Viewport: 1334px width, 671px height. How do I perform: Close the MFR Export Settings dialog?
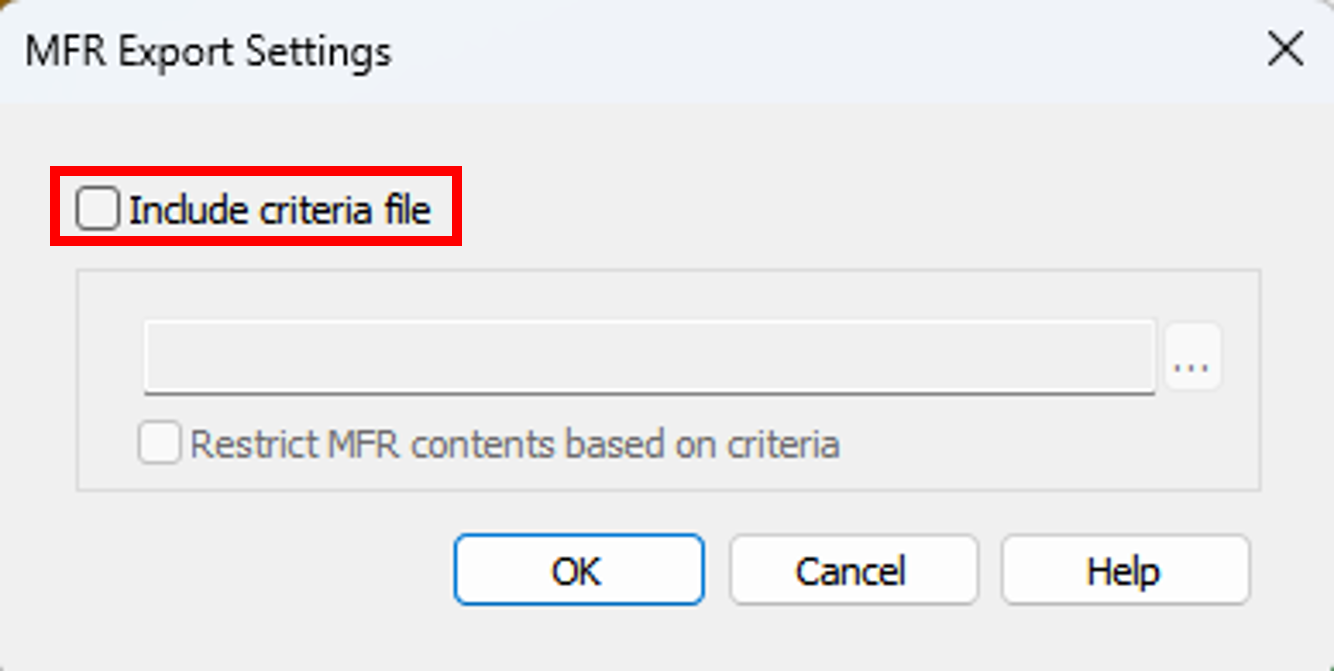(x=1284, y=50)
